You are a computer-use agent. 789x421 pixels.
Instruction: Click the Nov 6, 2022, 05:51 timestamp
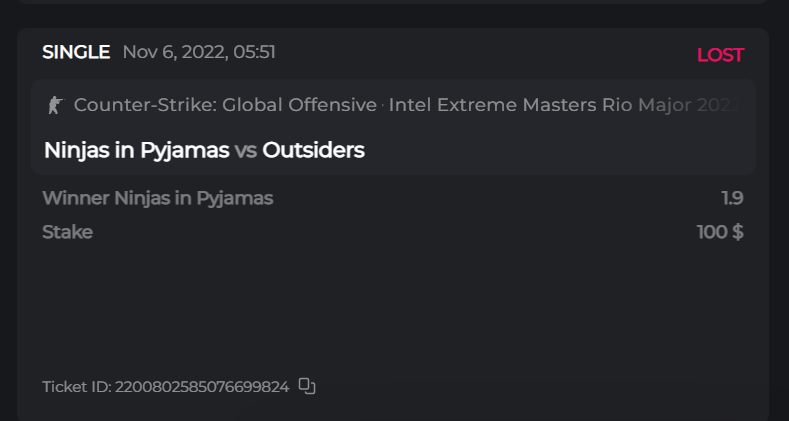pos(199,52)
